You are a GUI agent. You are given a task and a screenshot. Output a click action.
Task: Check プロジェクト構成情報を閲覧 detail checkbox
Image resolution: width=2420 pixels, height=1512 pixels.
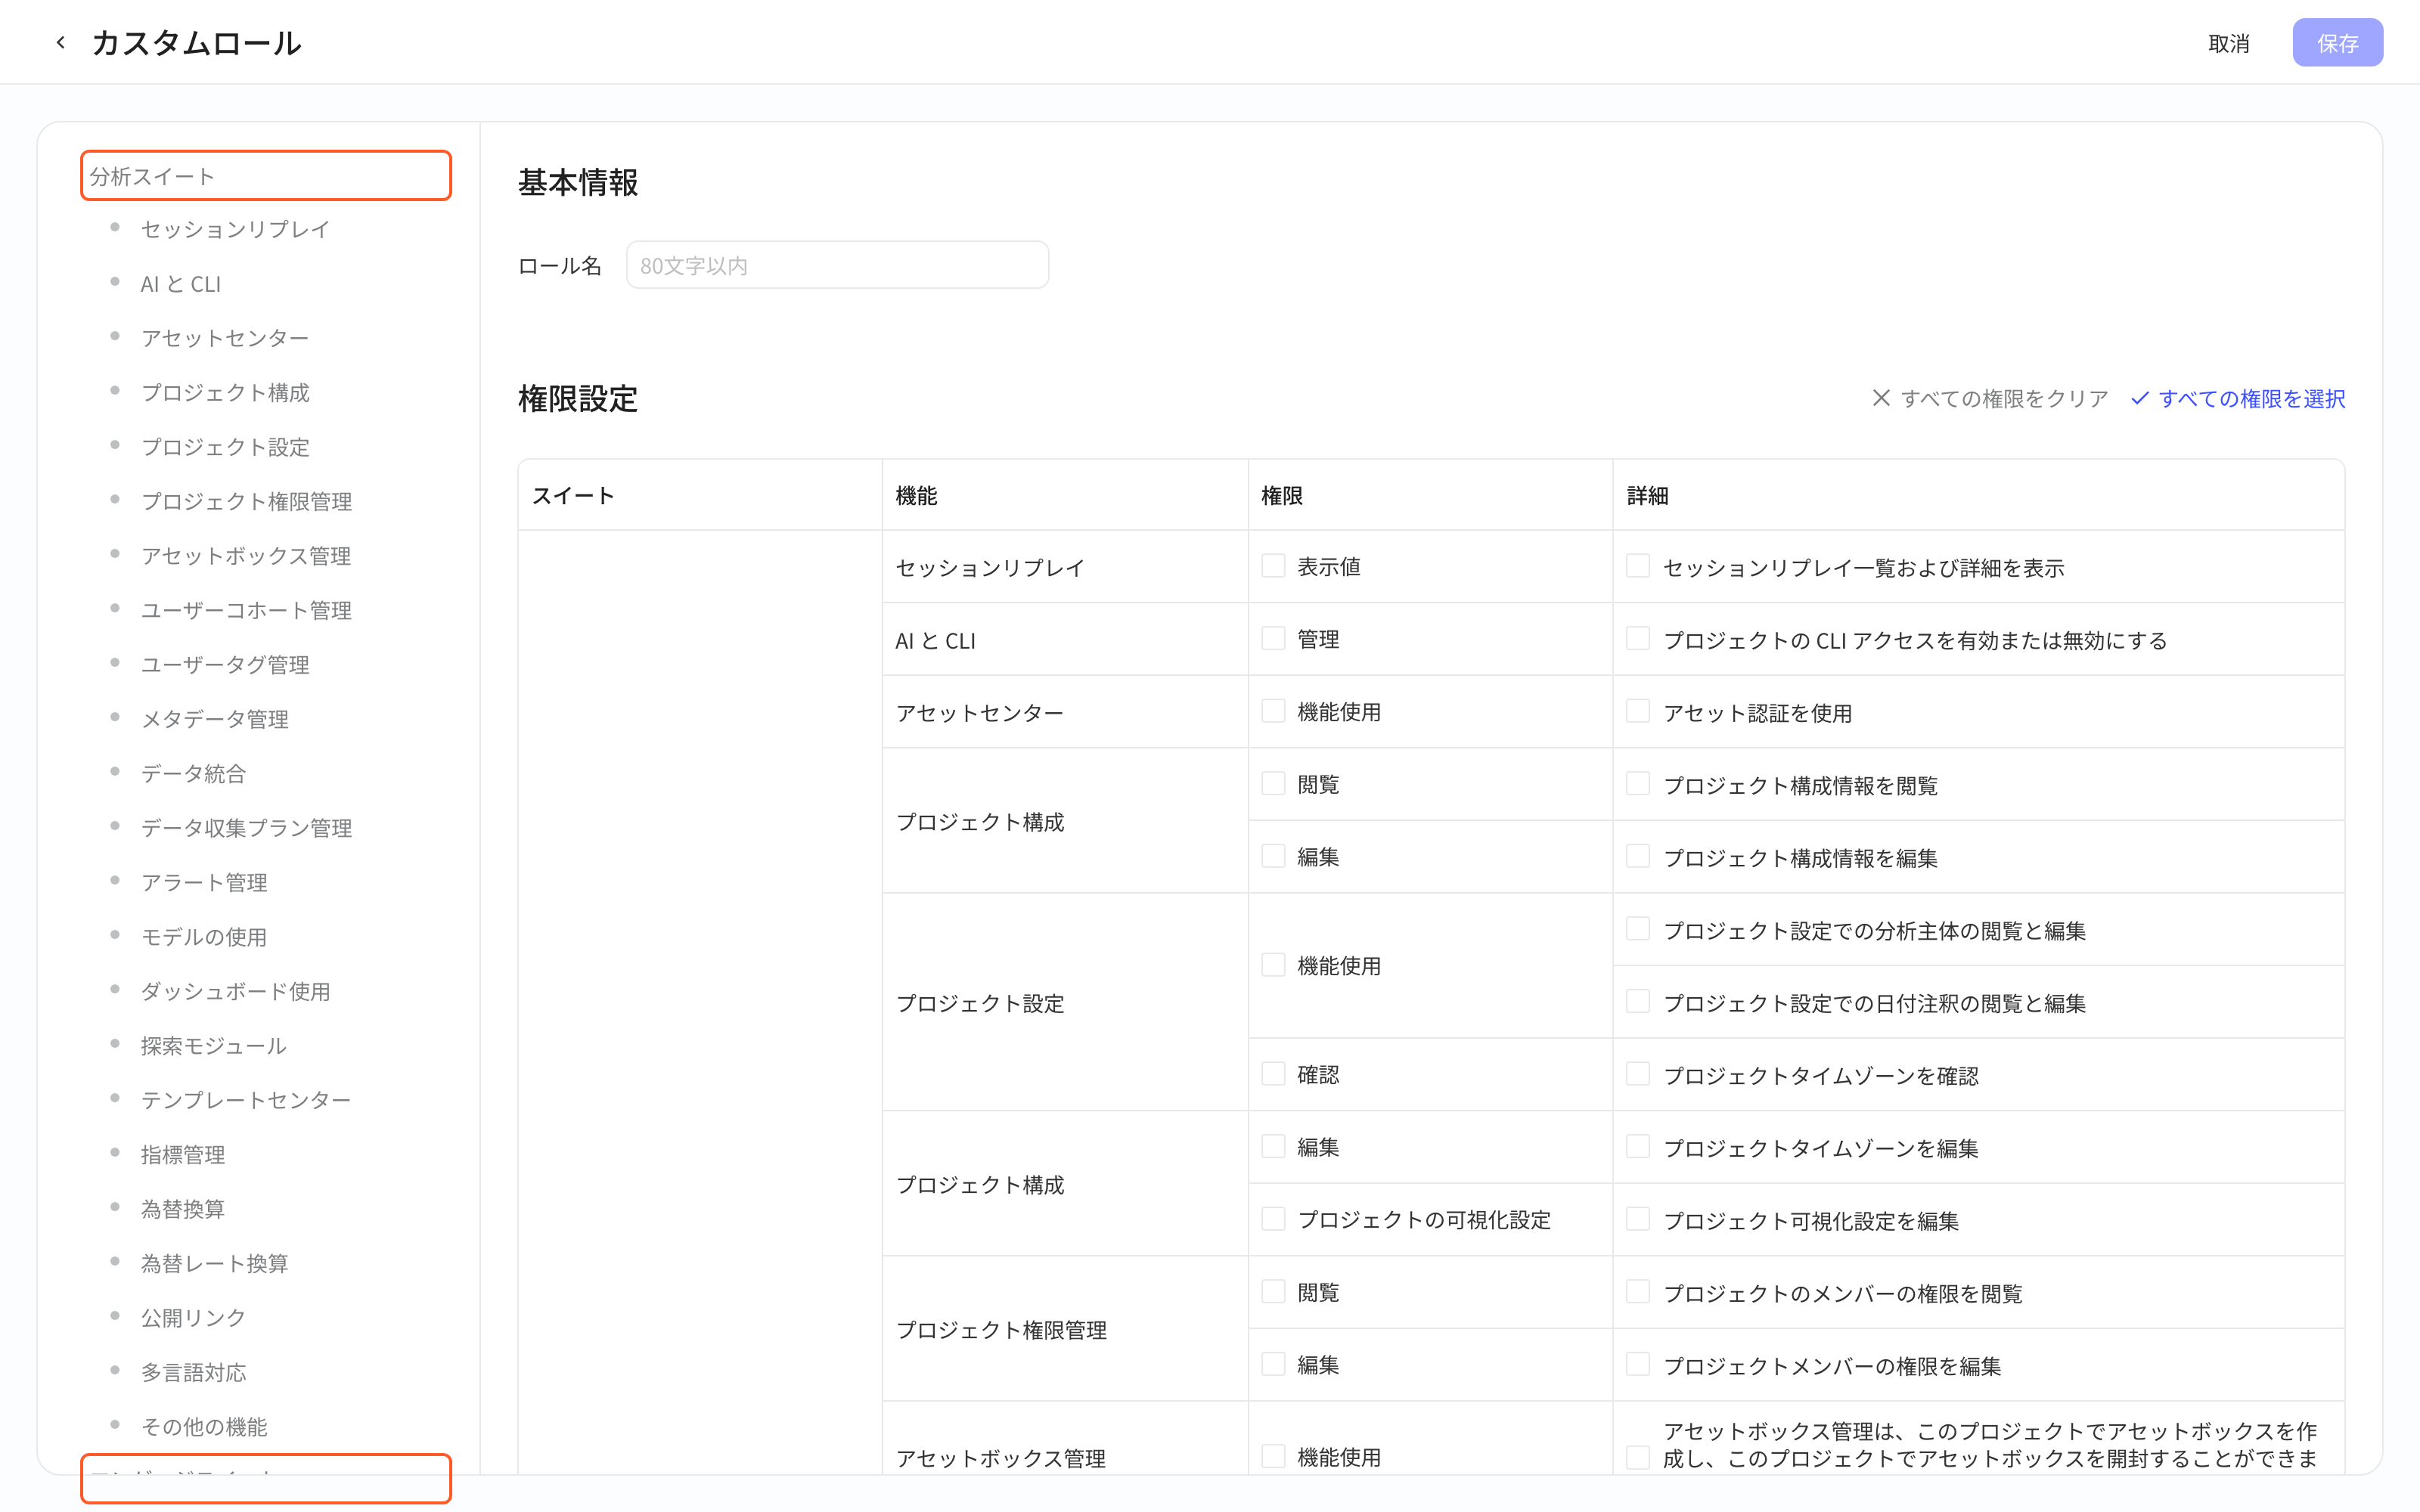point(1638,784)
